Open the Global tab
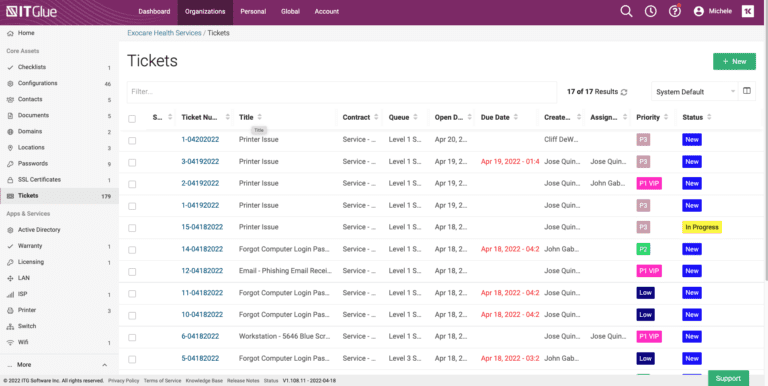Viewport: 768px width, 386px height. point(290,11)
